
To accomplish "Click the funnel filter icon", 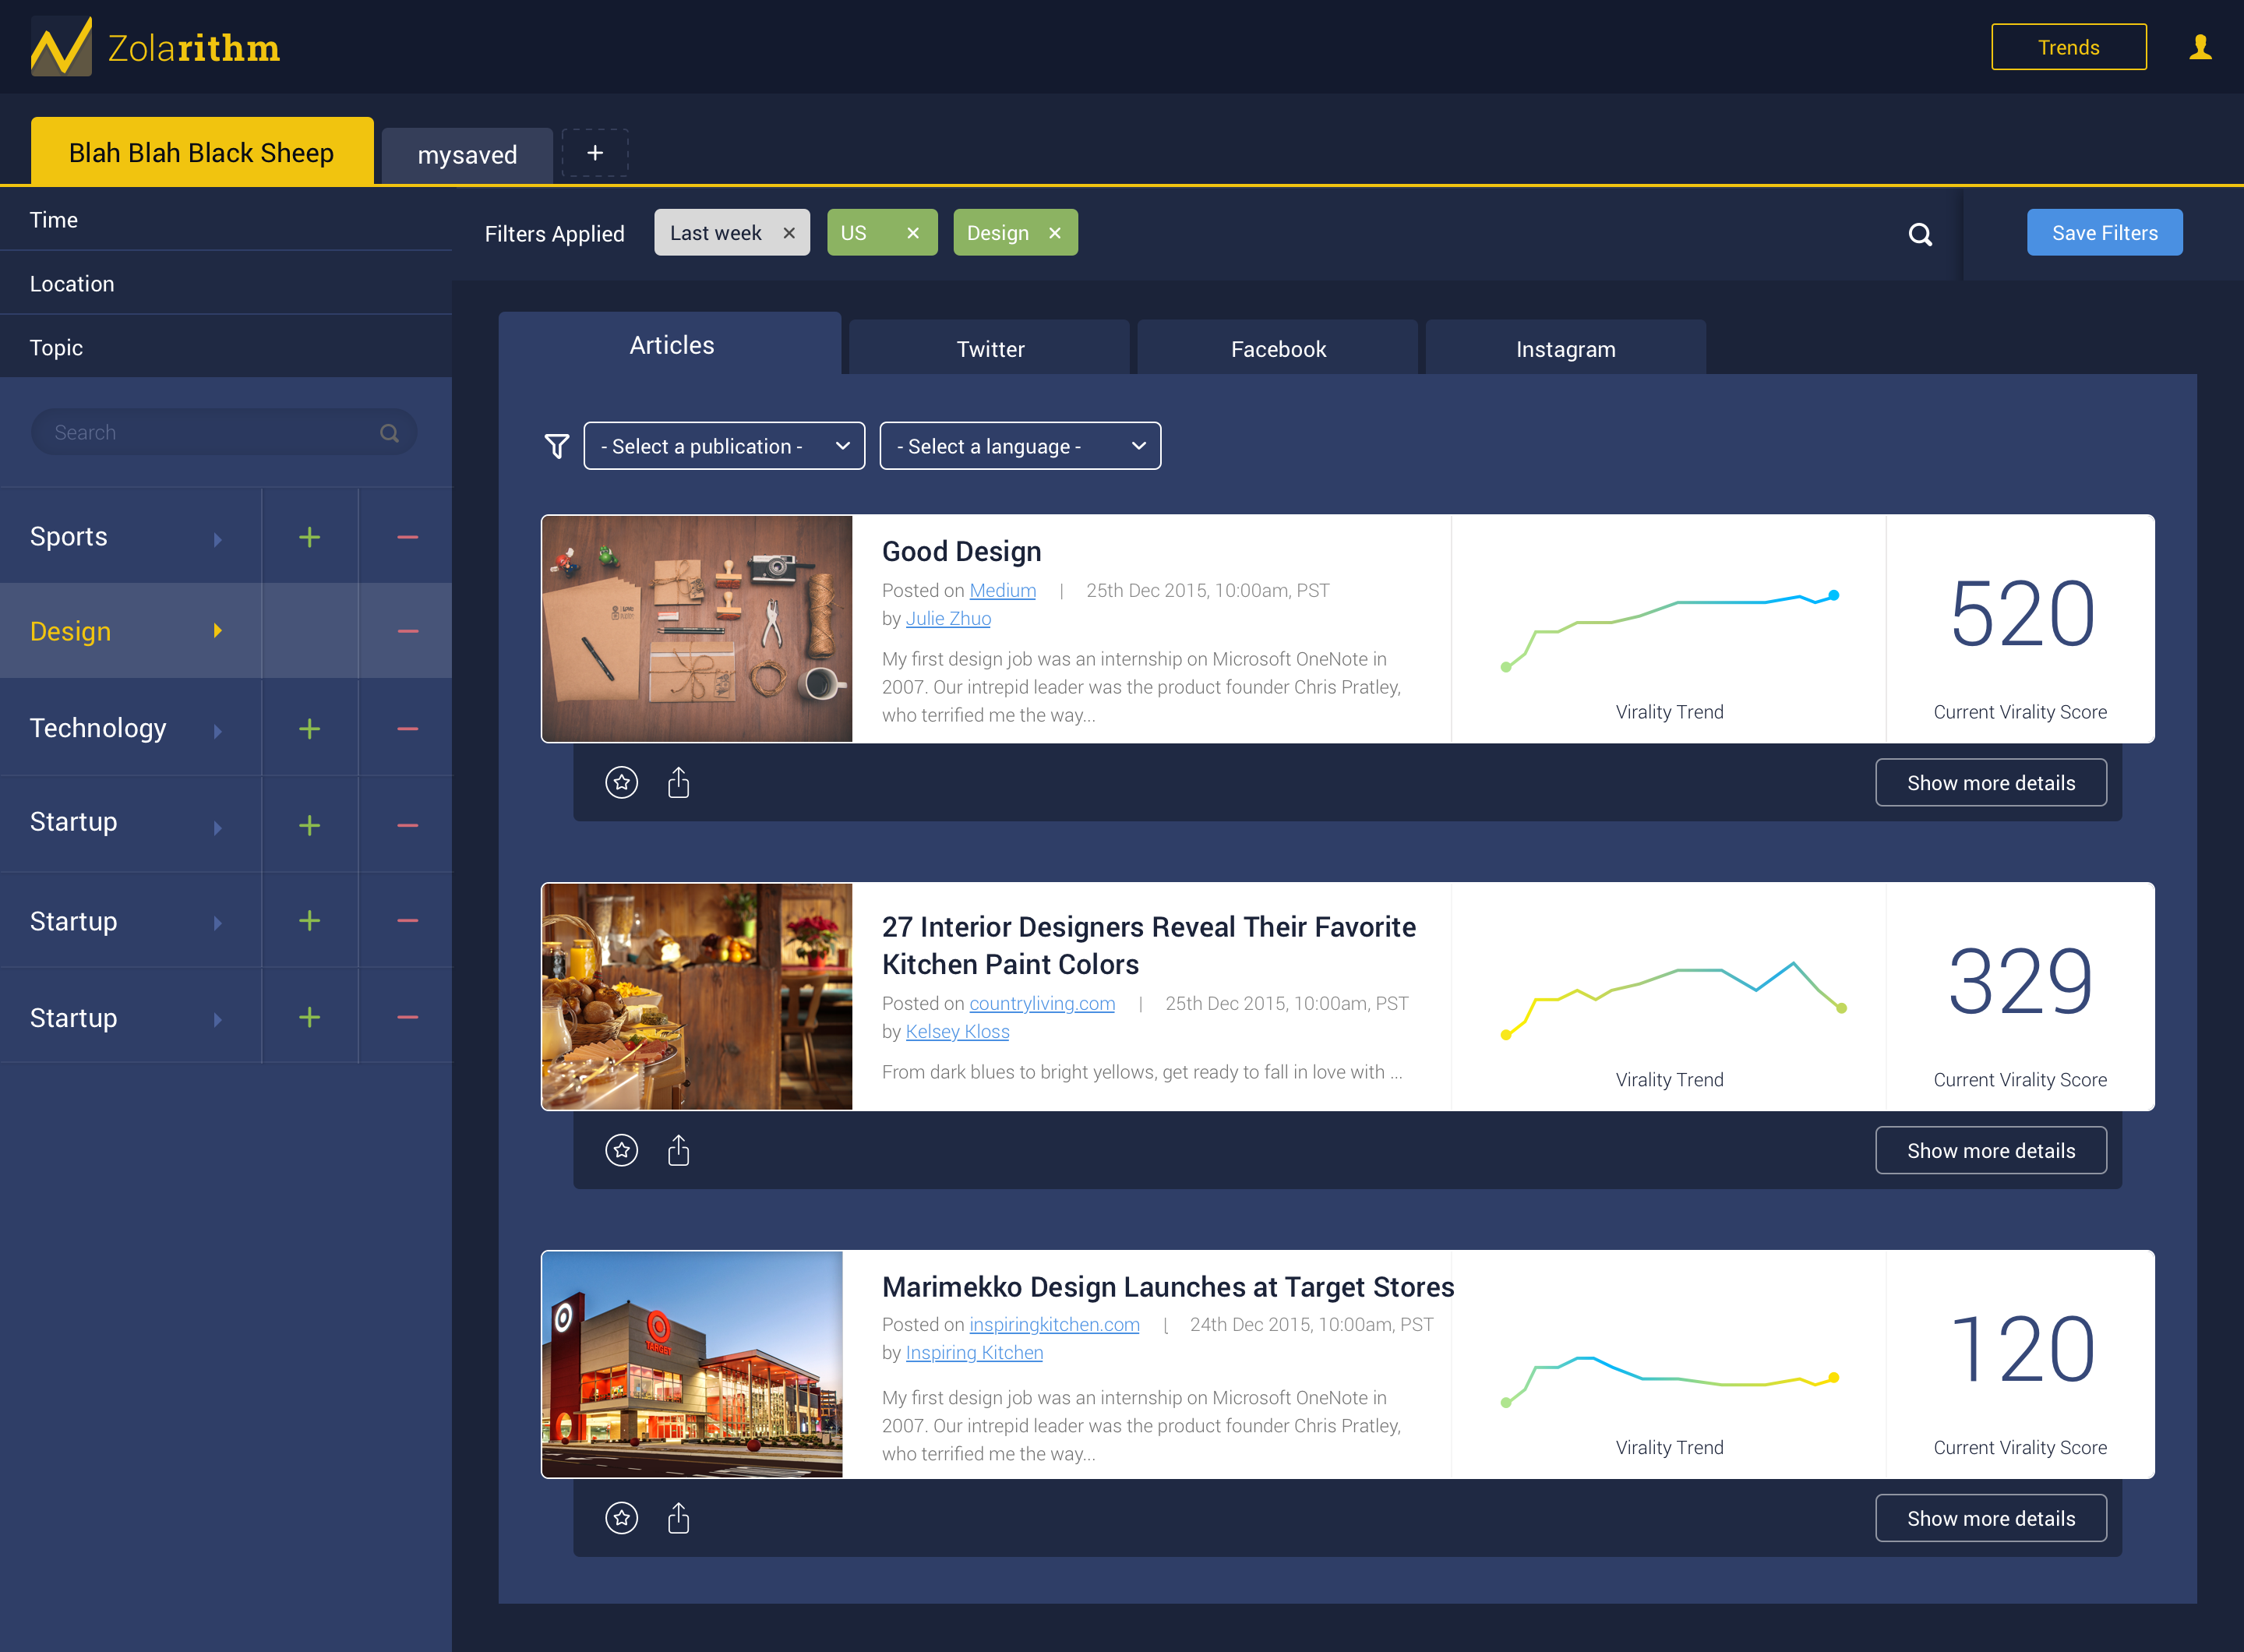I will (556, 446).
